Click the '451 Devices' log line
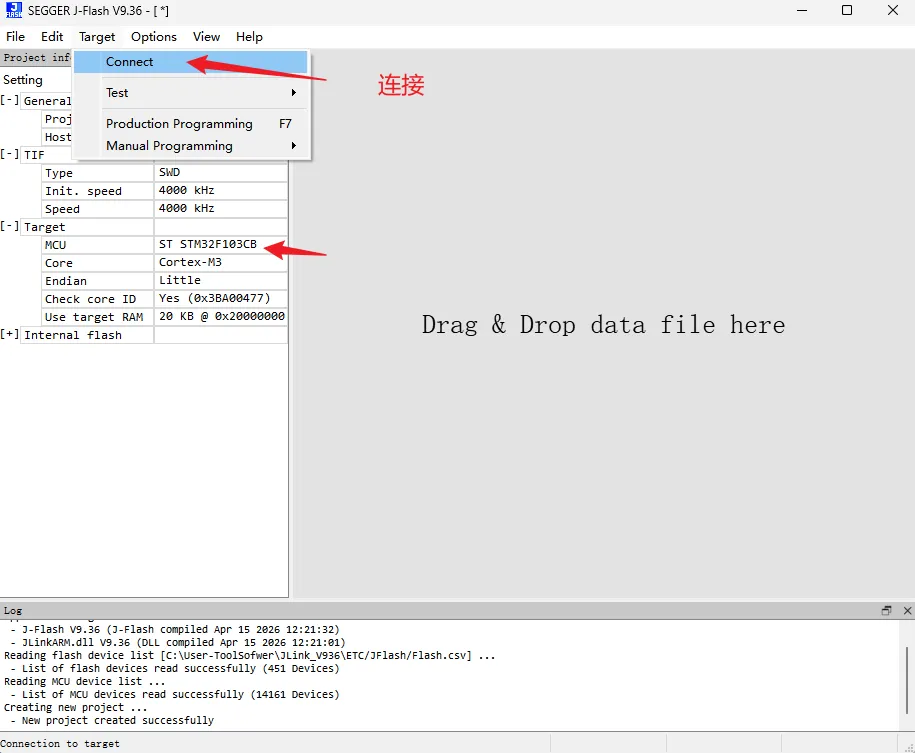Image resolution: width=915 pixels, height=753 pixels. click(174, 668)
